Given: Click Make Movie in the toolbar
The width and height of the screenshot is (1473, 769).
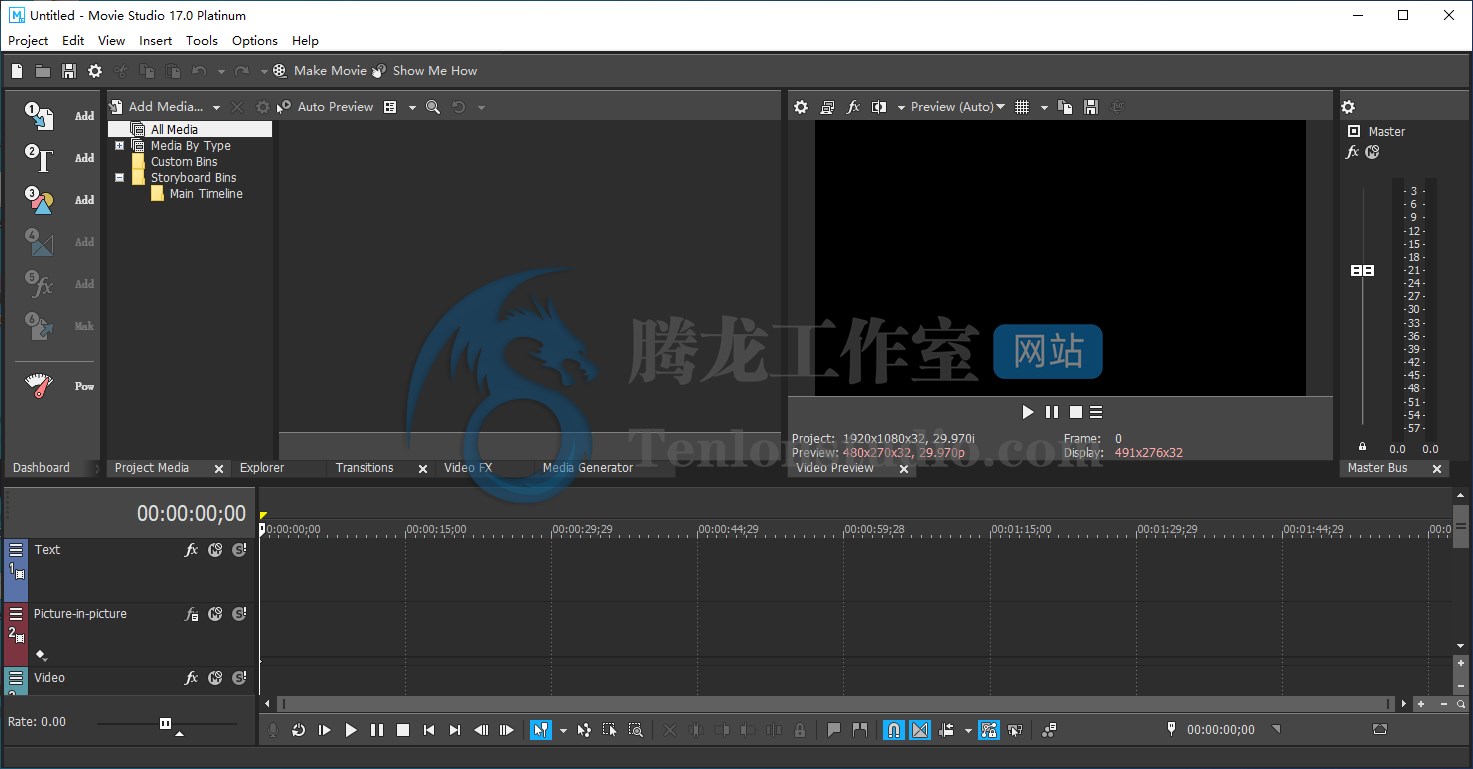Looking at the screenshot, I should (x=320, y=71).
